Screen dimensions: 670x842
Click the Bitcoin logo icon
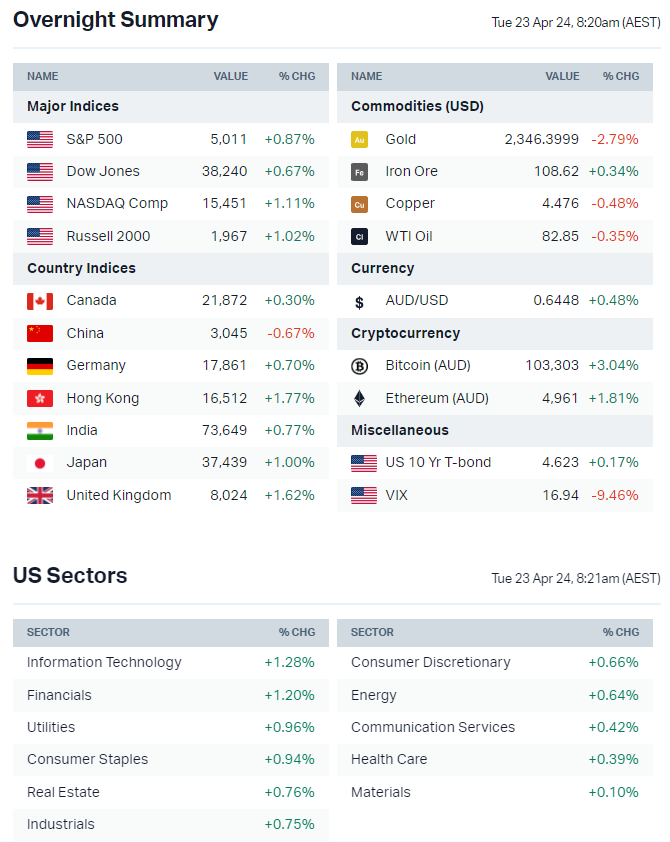tap(359, 366)
